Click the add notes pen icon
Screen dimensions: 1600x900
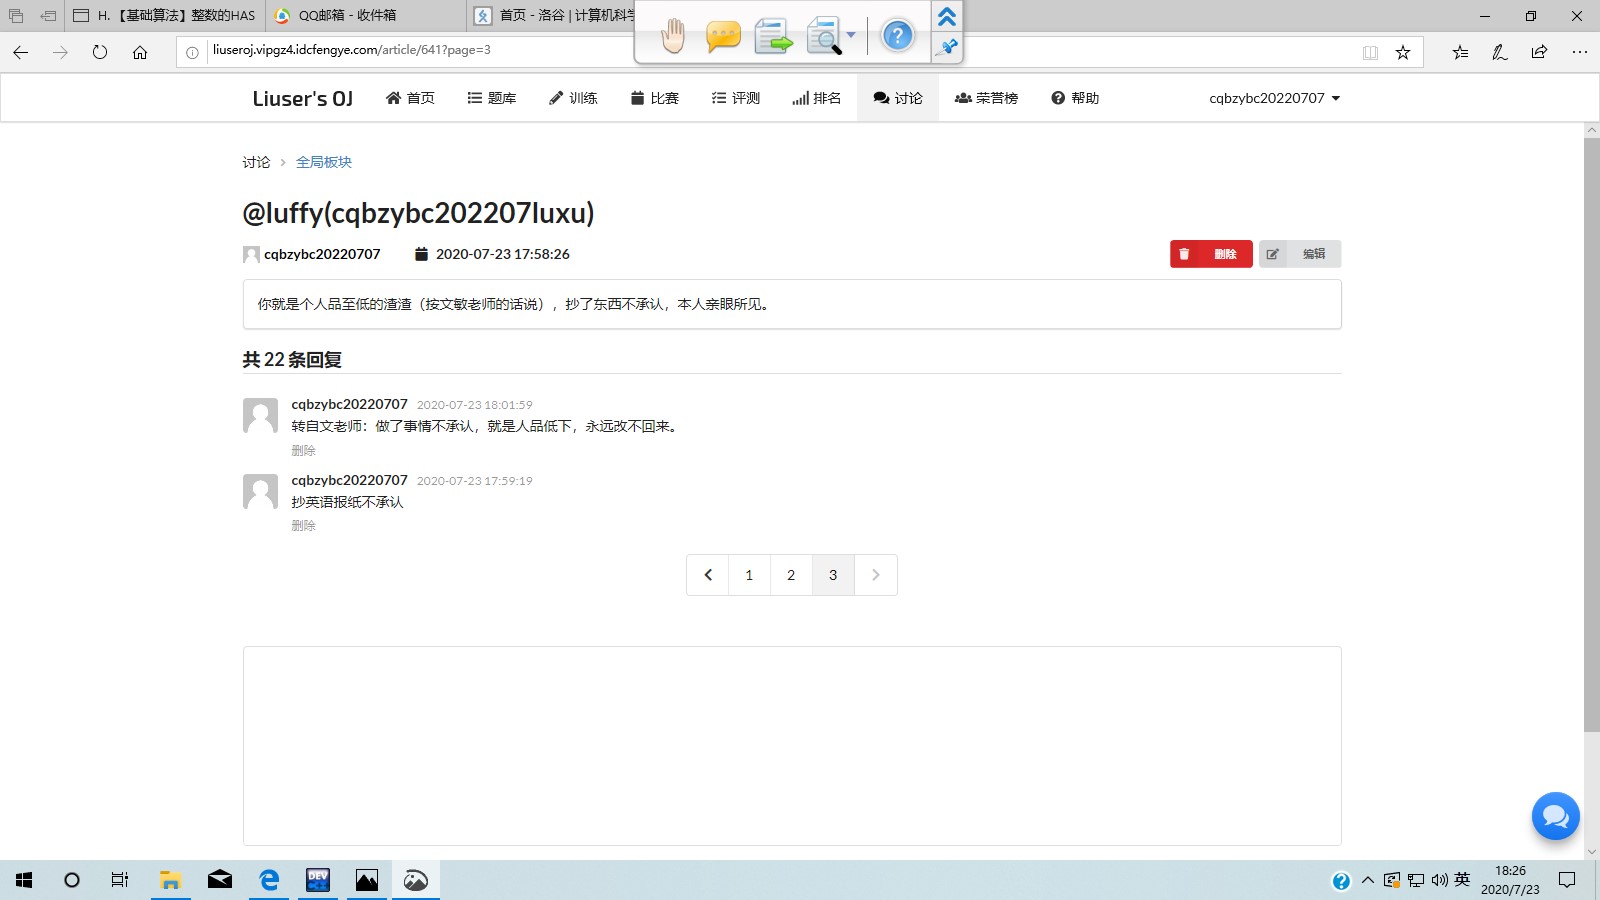pyautogui.click(x=1500, y=52)
